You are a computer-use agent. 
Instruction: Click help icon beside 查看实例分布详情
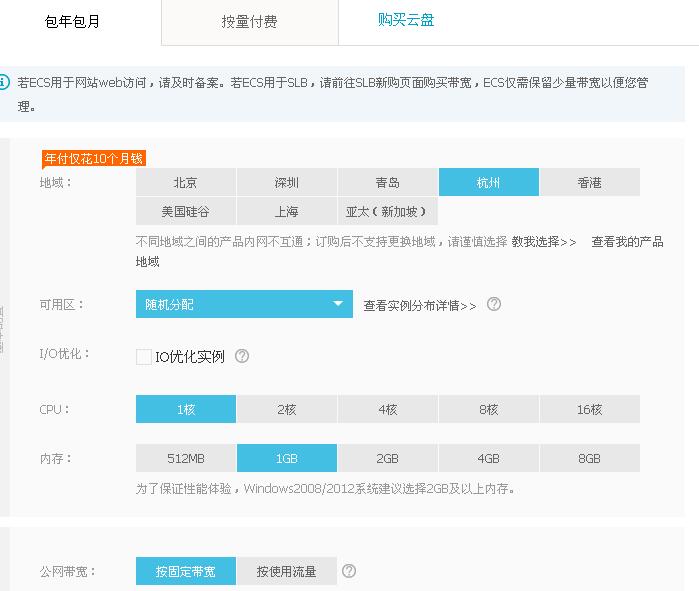point(494,305)
